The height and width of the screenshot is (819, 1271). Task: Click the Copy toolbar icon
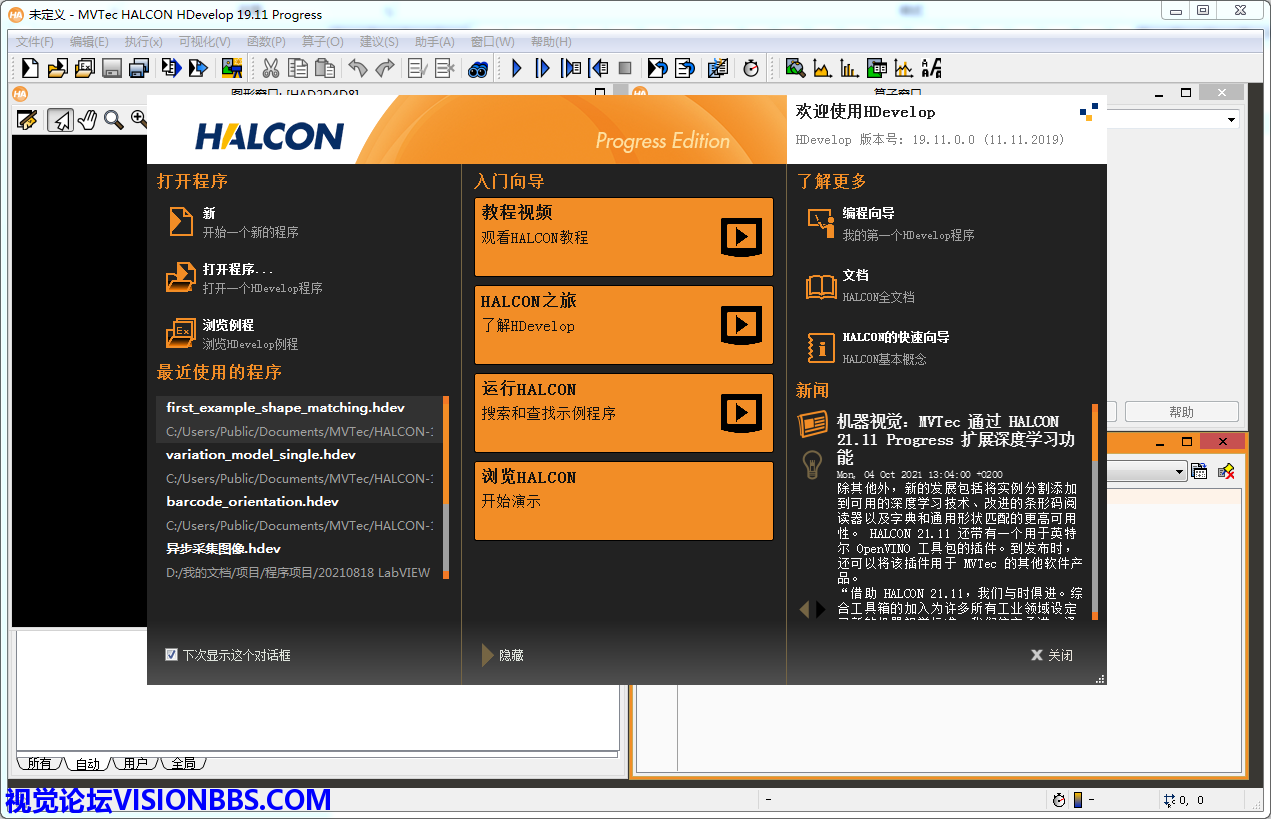click(x=297, y=68)
